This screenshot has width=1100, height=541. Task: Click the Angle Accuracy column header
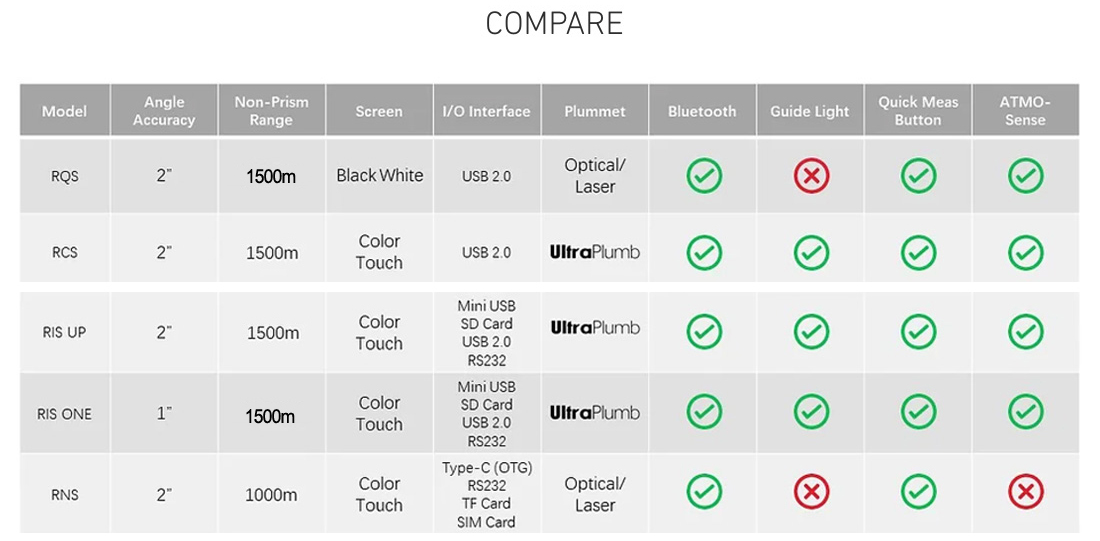click(164, 111)
